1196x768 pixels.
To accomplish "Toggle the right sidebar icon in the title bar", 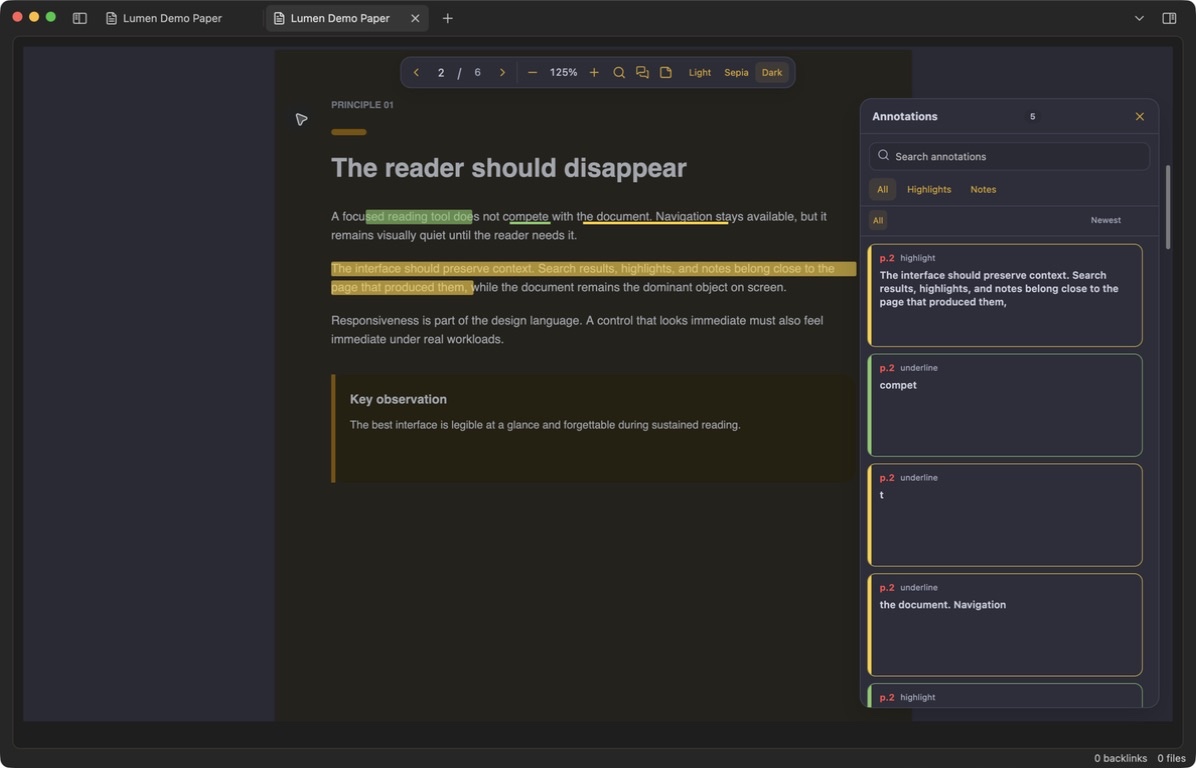I will click(x=1169, y=18).
